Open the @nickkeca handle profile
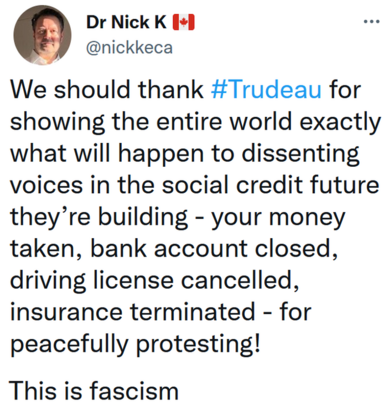The width and height of the screenshot is (389, 411). tap(129, 48)
